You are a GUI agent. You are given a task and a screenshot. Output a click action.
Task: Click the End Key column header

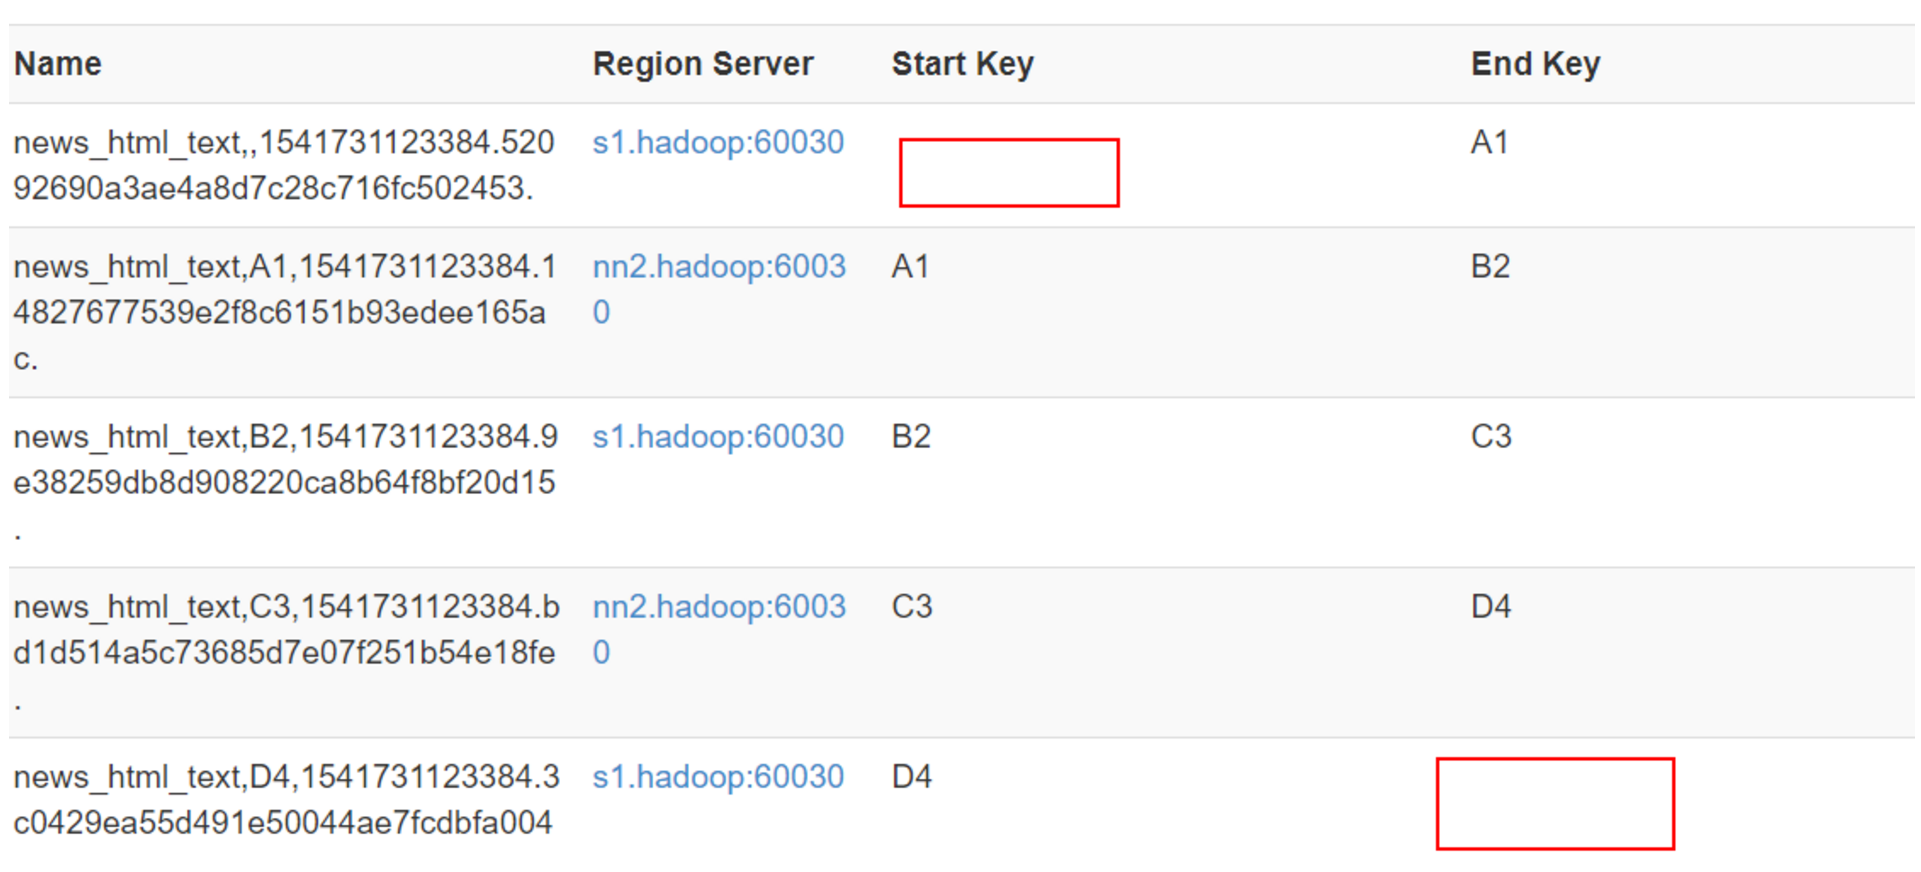coord(1535,64)
